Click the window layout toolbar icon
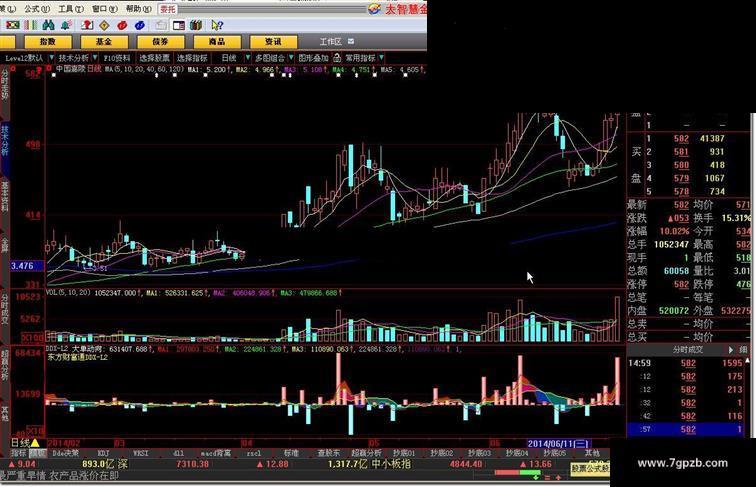Screen dimensions: 756x487 [178, 25]
